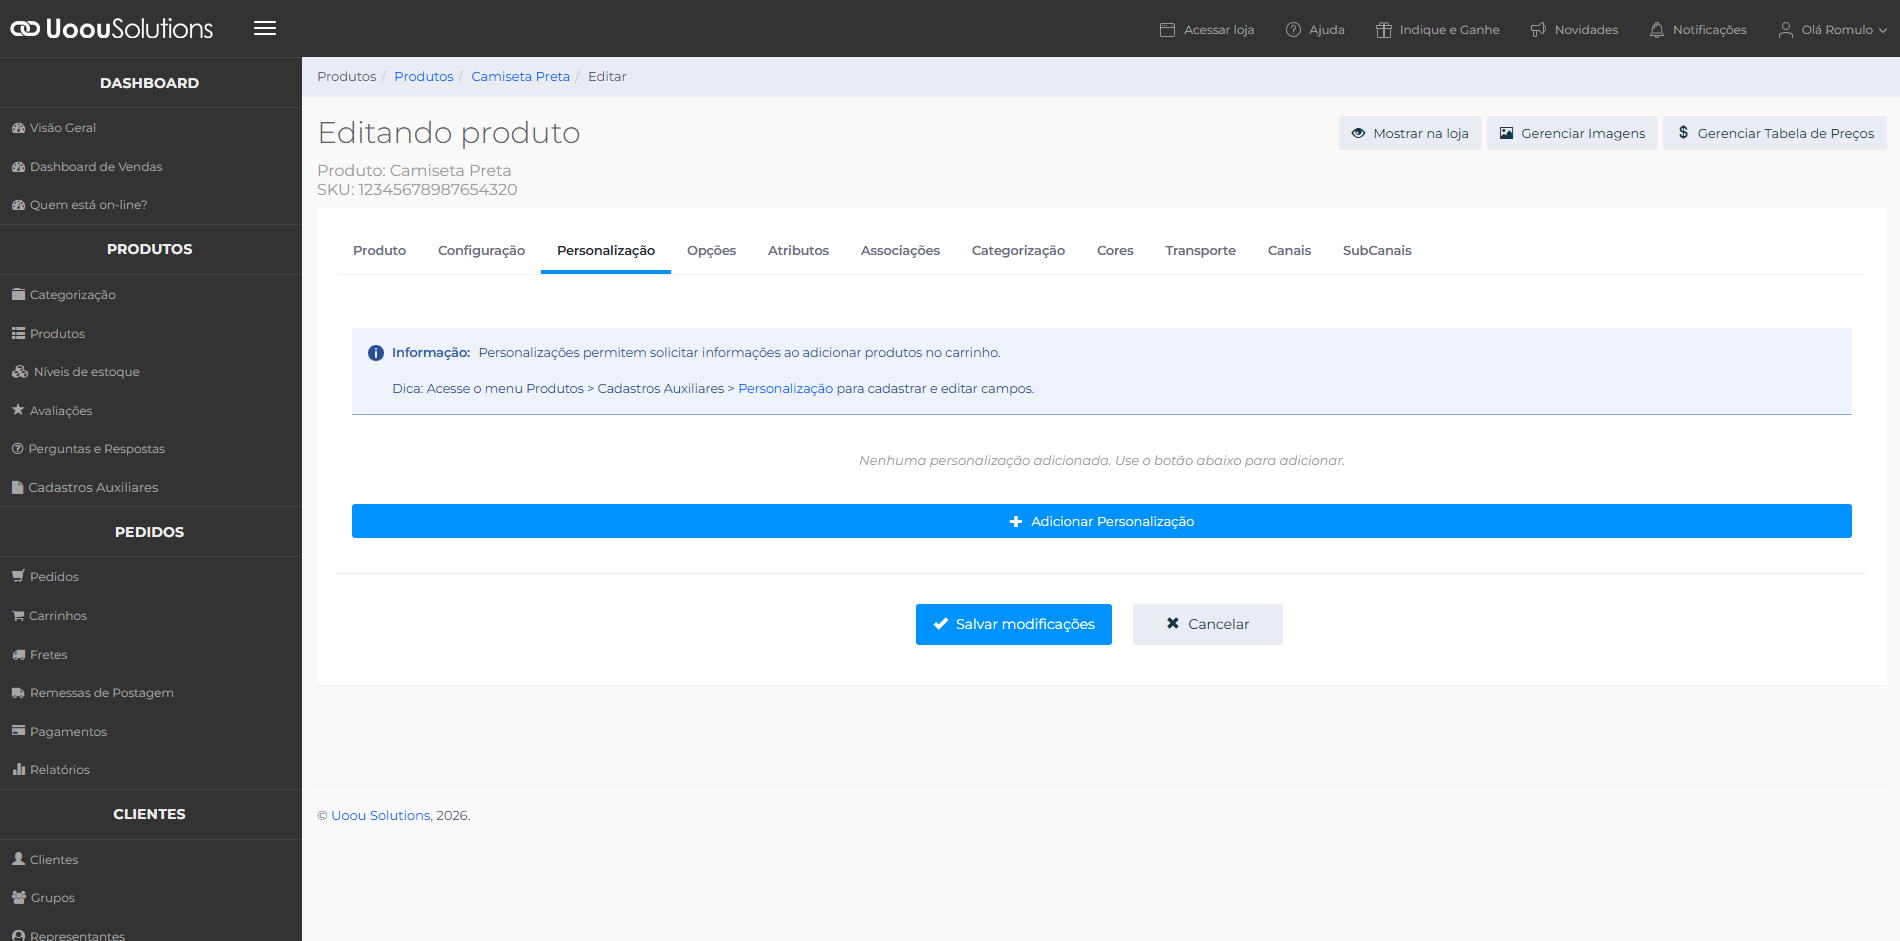Viewport: 1900px width, 941px height.
Task: Click Adicionar Personalização button
Action: click(1102, 521)
